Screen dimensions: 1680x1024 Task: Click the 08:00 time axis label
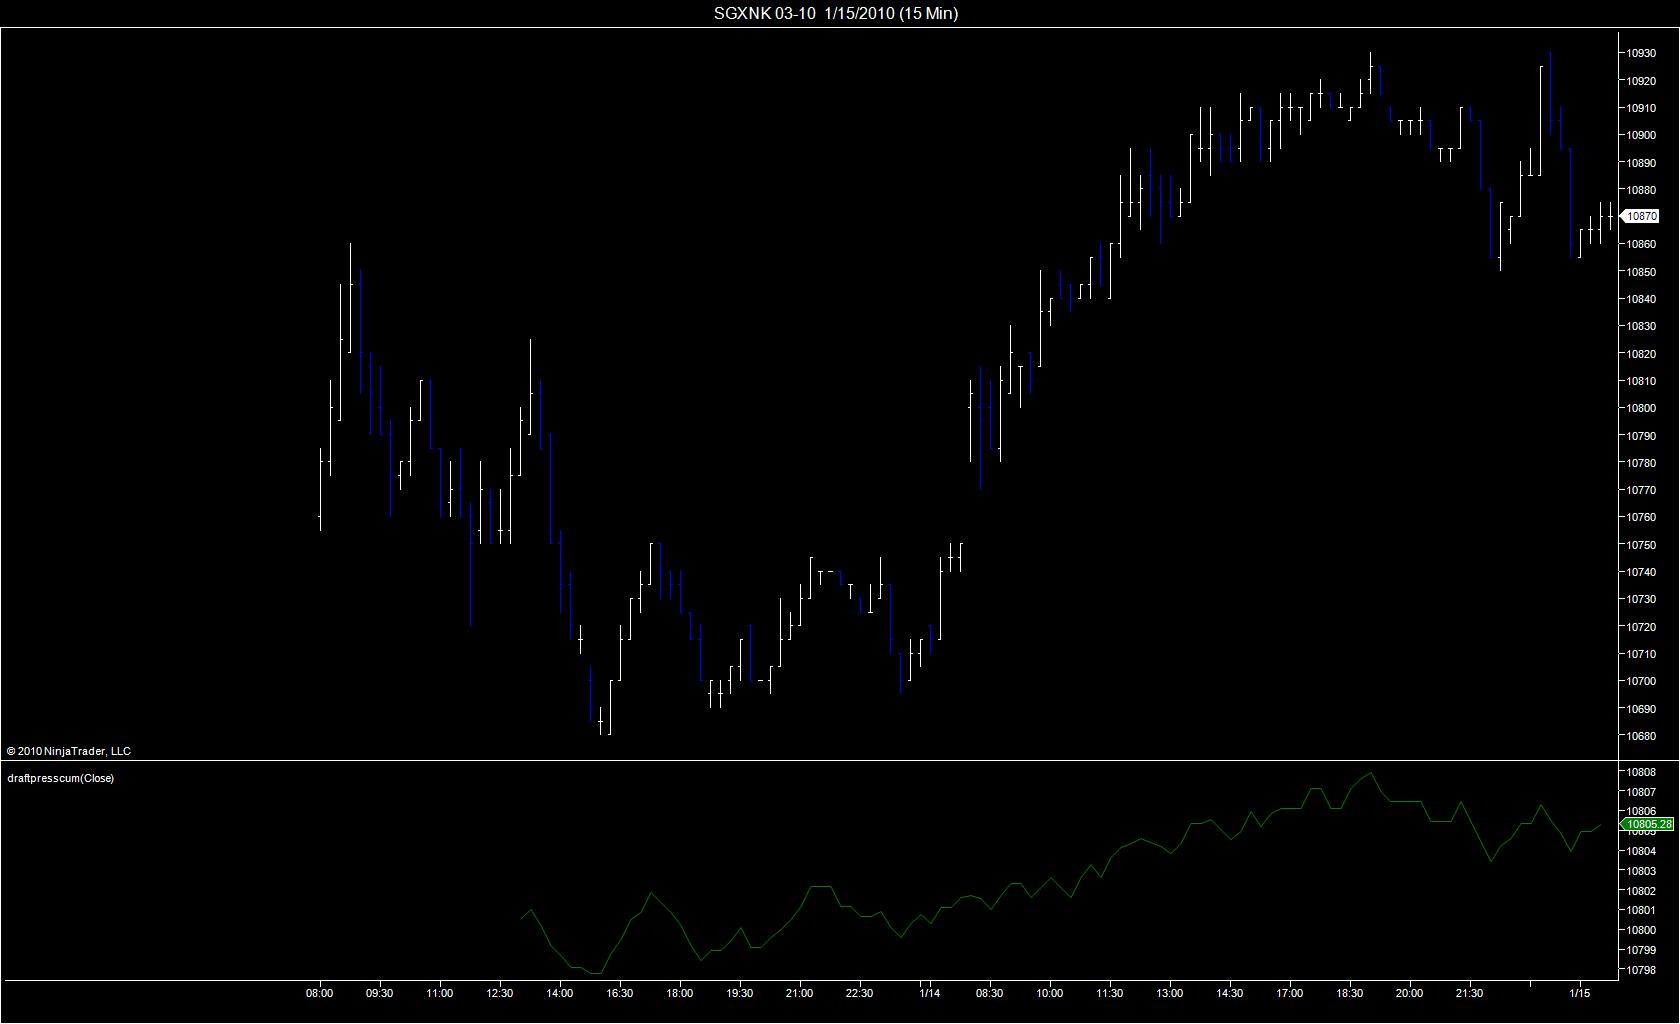(320, 993)
